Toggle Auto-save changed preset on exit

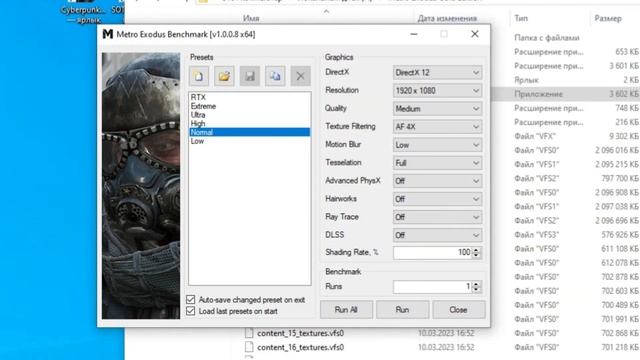191,300
